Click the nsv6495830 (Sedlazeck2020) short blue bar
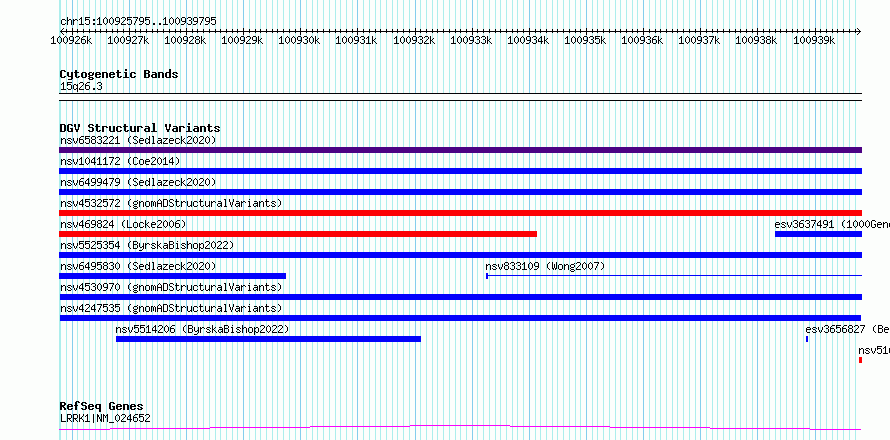The height and width of the screenshot is (440, 890). [173, 276]
